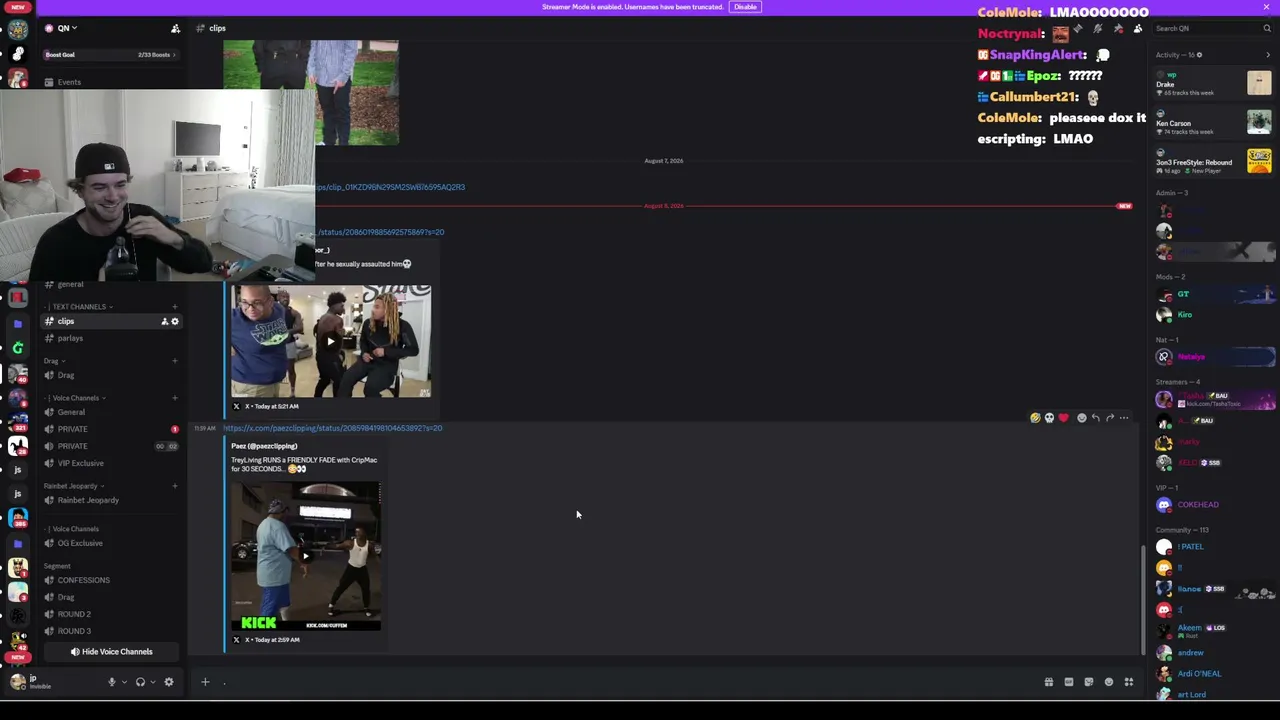Collapse the first Voice Channels category
The width and height of the screenshot is (1280, 720).
(x=75, y=398)
